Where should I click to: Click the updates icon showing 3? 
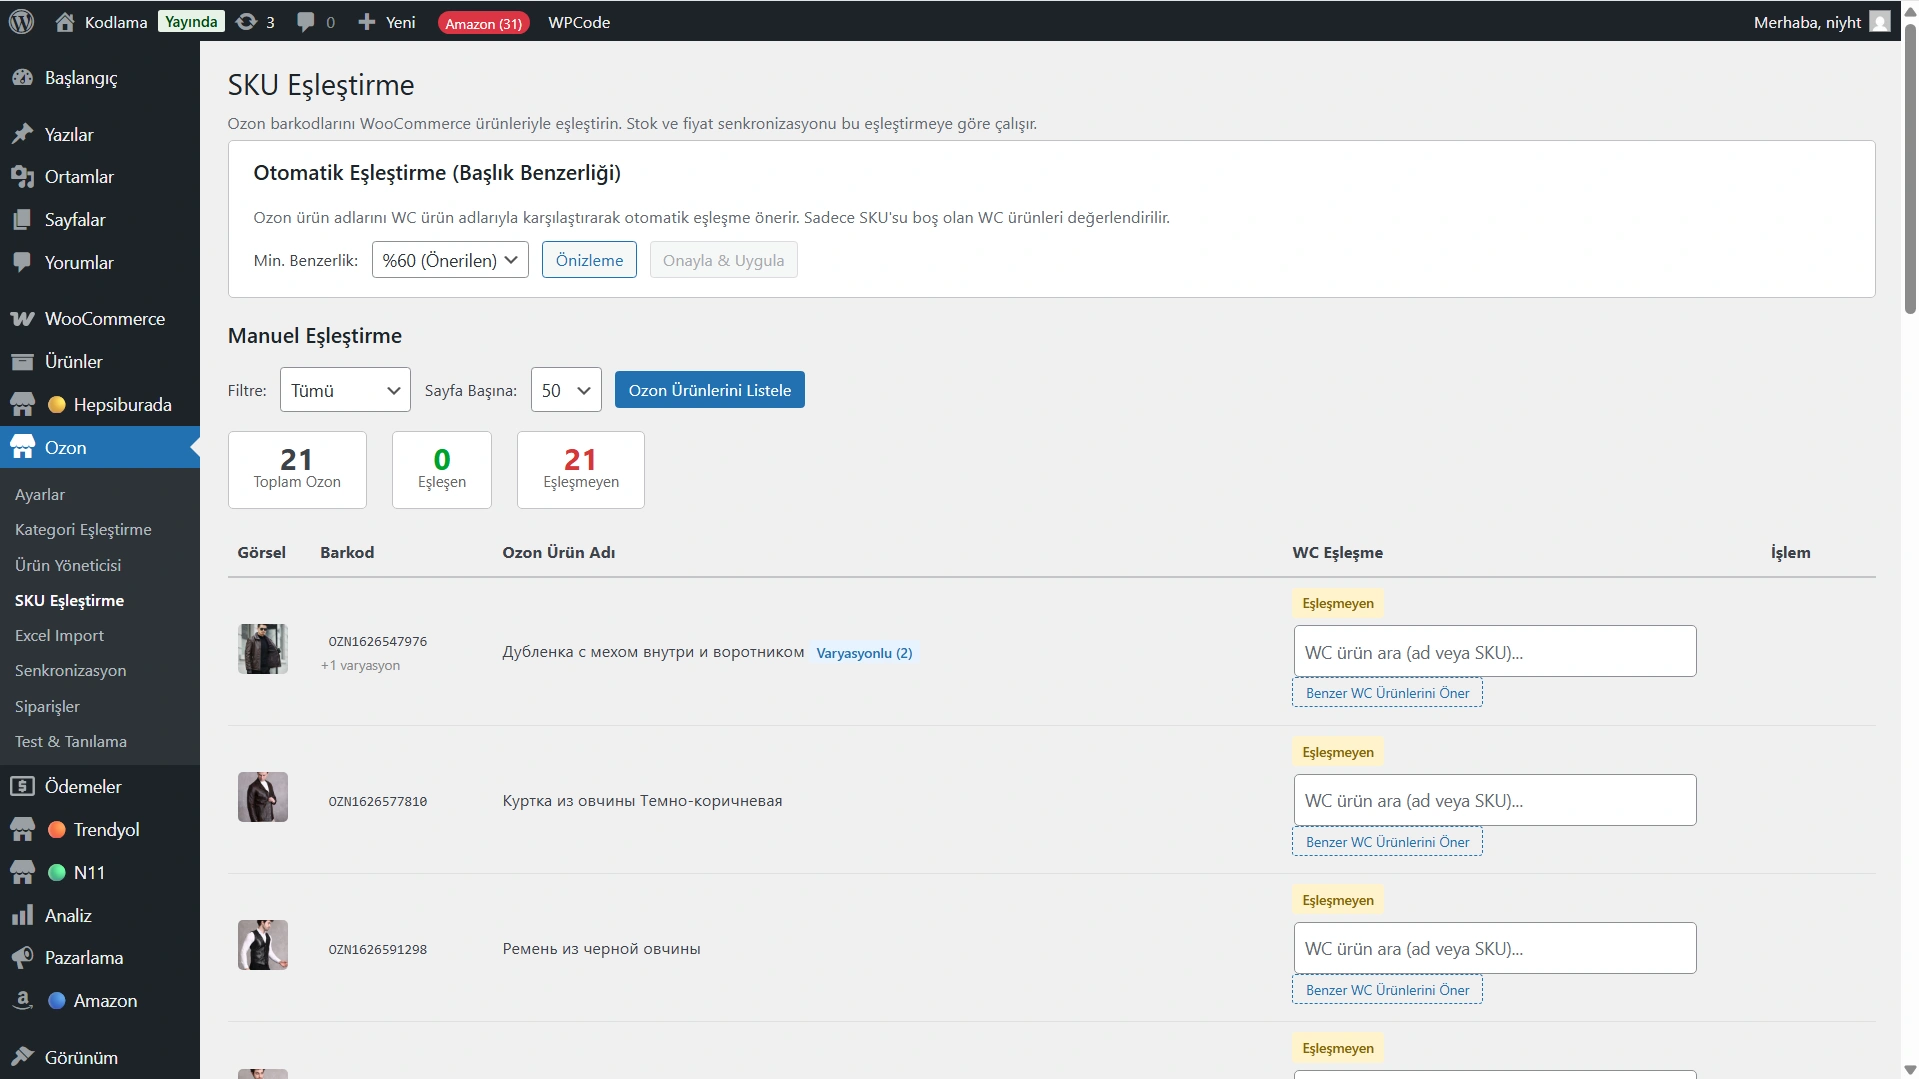coord(246,22)
